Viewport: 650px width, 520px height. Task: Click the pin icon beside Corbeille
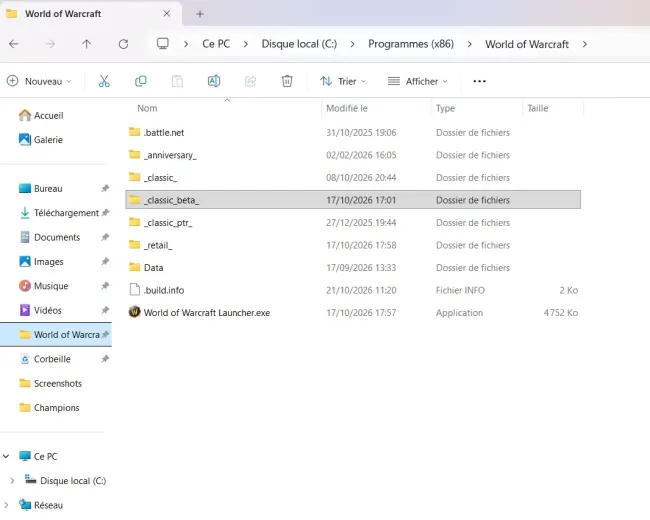tap(105, 359)
